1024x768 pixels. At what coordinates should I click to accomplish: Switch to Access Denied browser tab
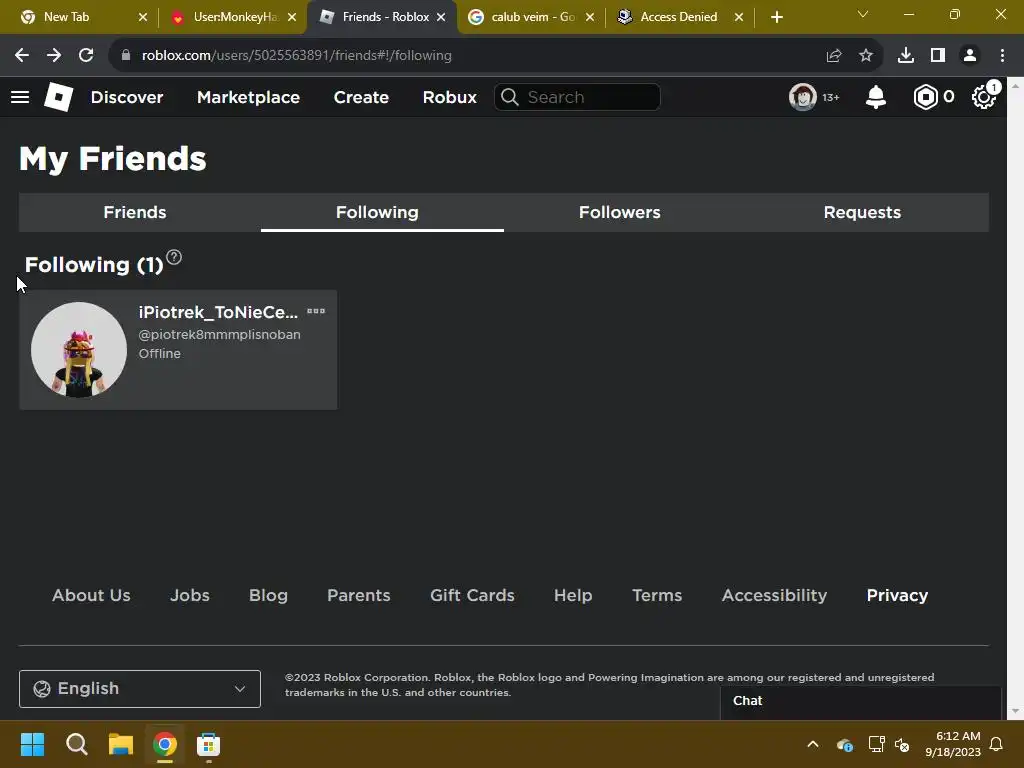click(679, 17)
